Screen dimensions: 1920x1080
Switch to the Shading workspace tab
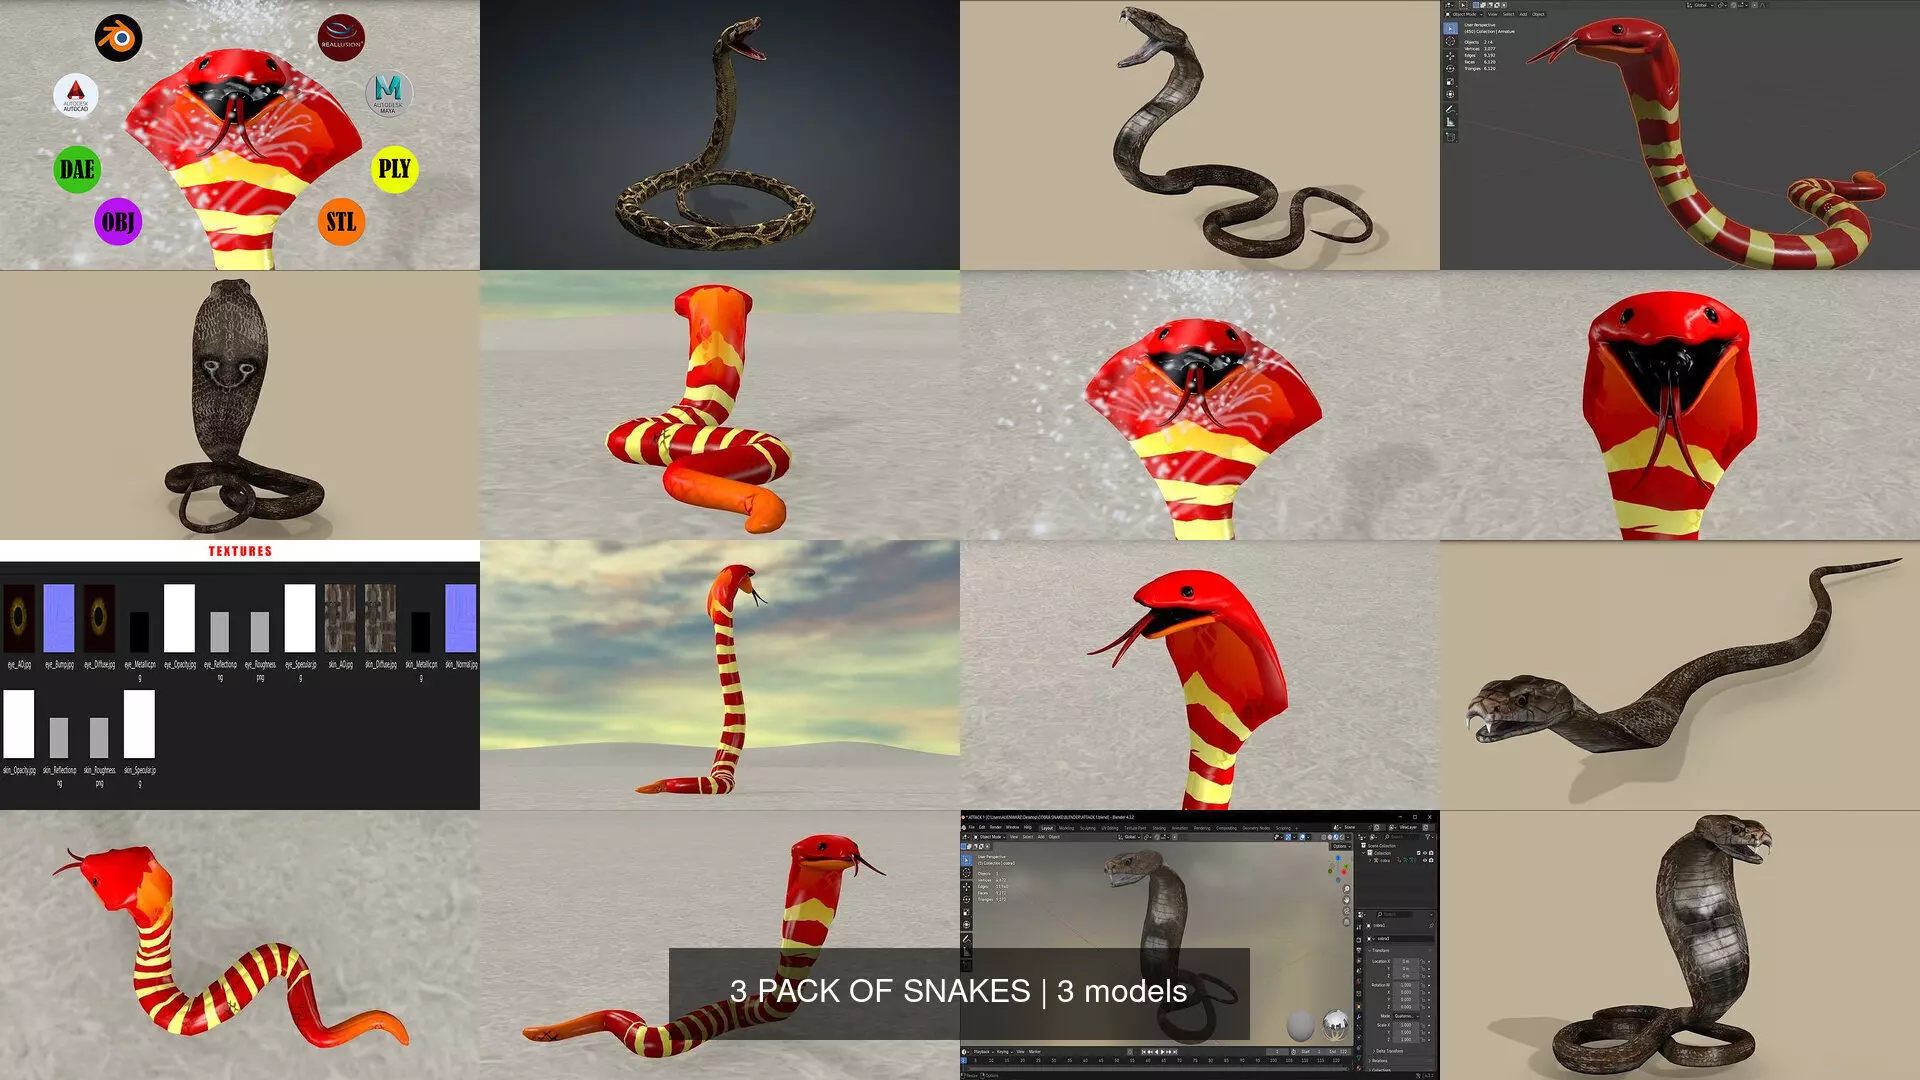(1159, 828)
